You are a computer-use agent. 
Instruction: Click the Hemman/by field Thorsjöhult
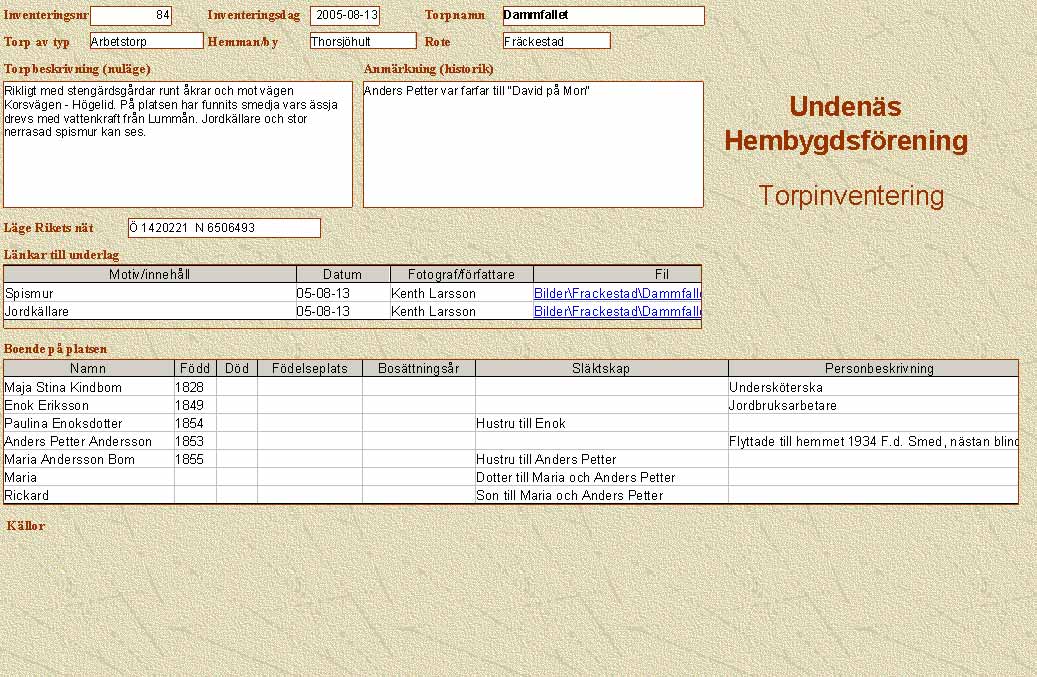click(x=362, y=41)
